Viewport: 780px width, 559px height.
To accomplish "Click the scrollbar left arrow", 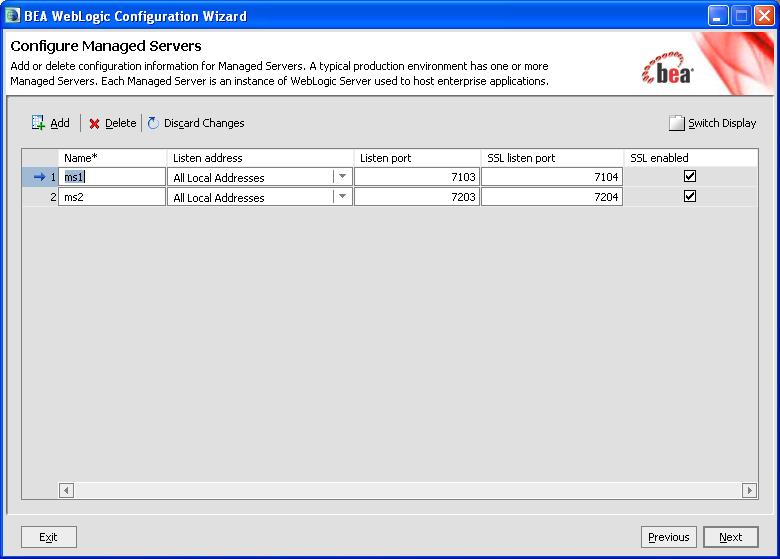I will click(66, 490).
